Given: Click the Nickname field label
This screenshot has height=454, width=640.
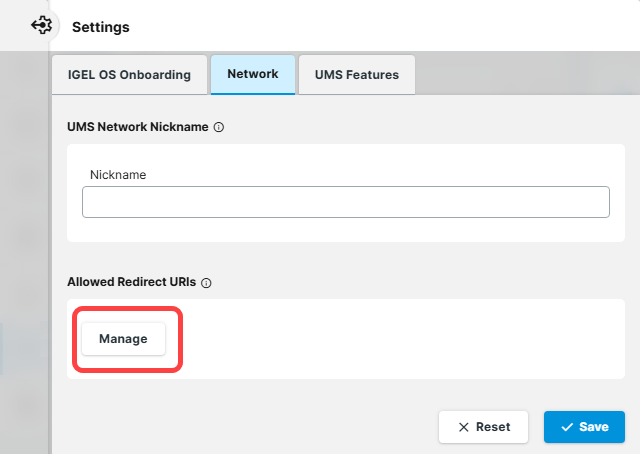Looking at the screenshot, I should [x=118, y=174].
